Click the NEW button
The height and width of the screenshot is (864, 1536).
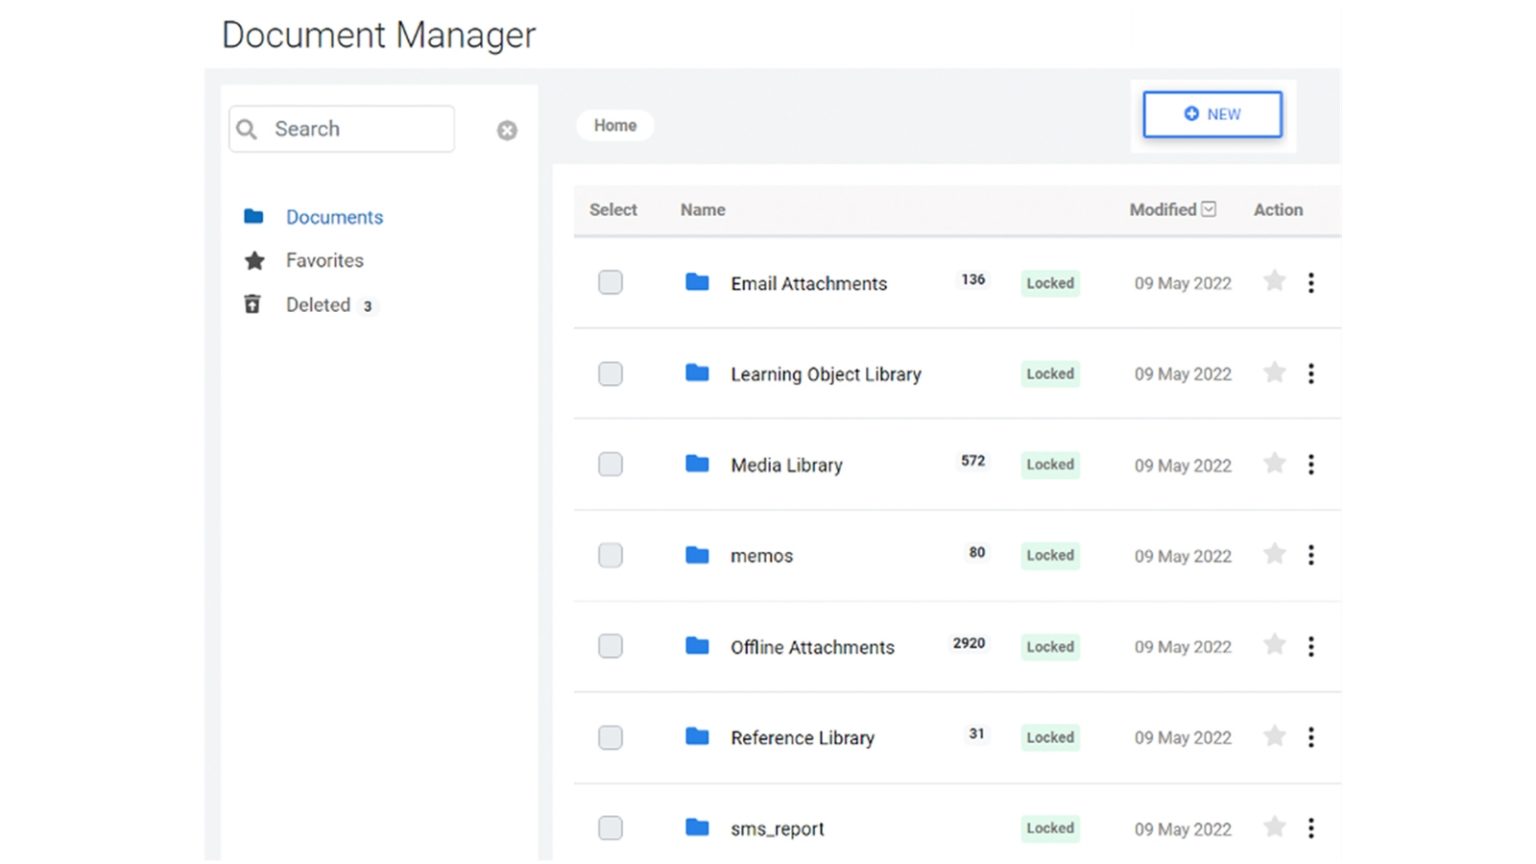point(1212,114)
